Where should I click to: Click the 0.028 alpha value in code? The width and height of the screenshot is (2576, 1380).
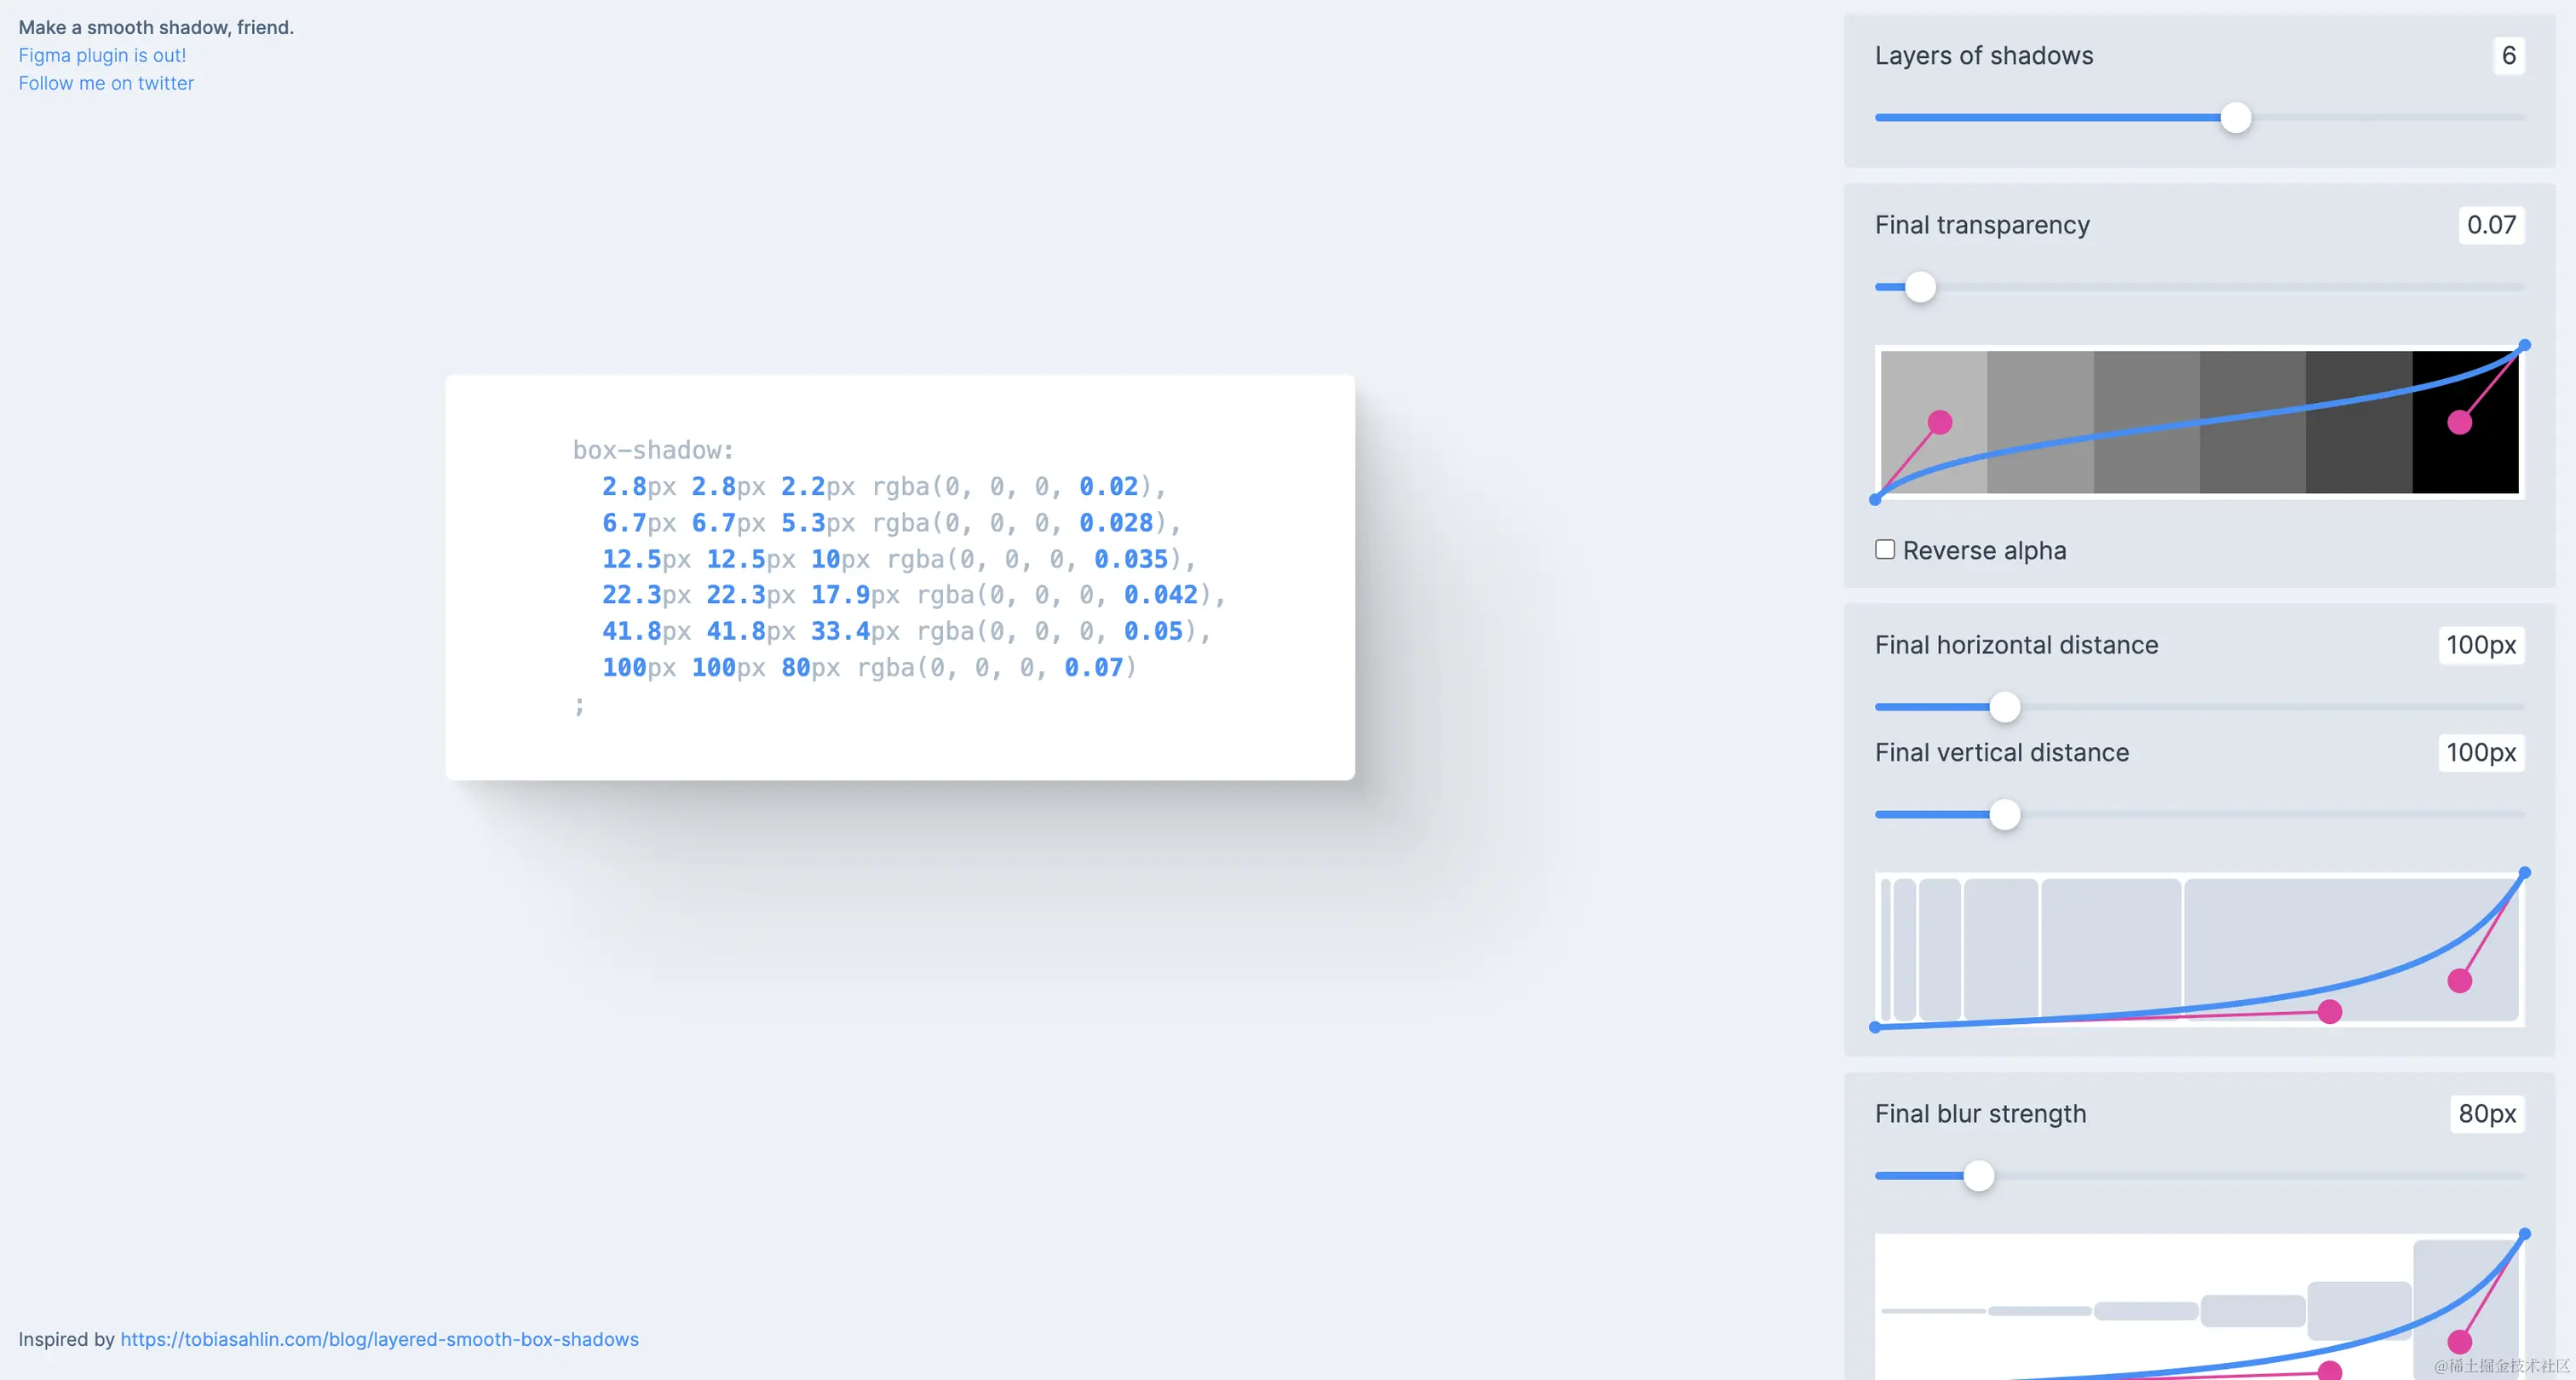click(x=1116, y=523)
